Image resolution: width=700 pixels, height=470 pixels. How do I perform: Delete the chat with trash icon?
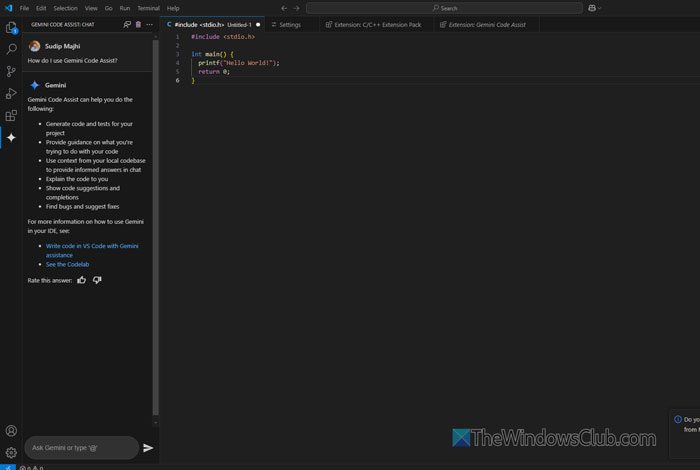138,24
